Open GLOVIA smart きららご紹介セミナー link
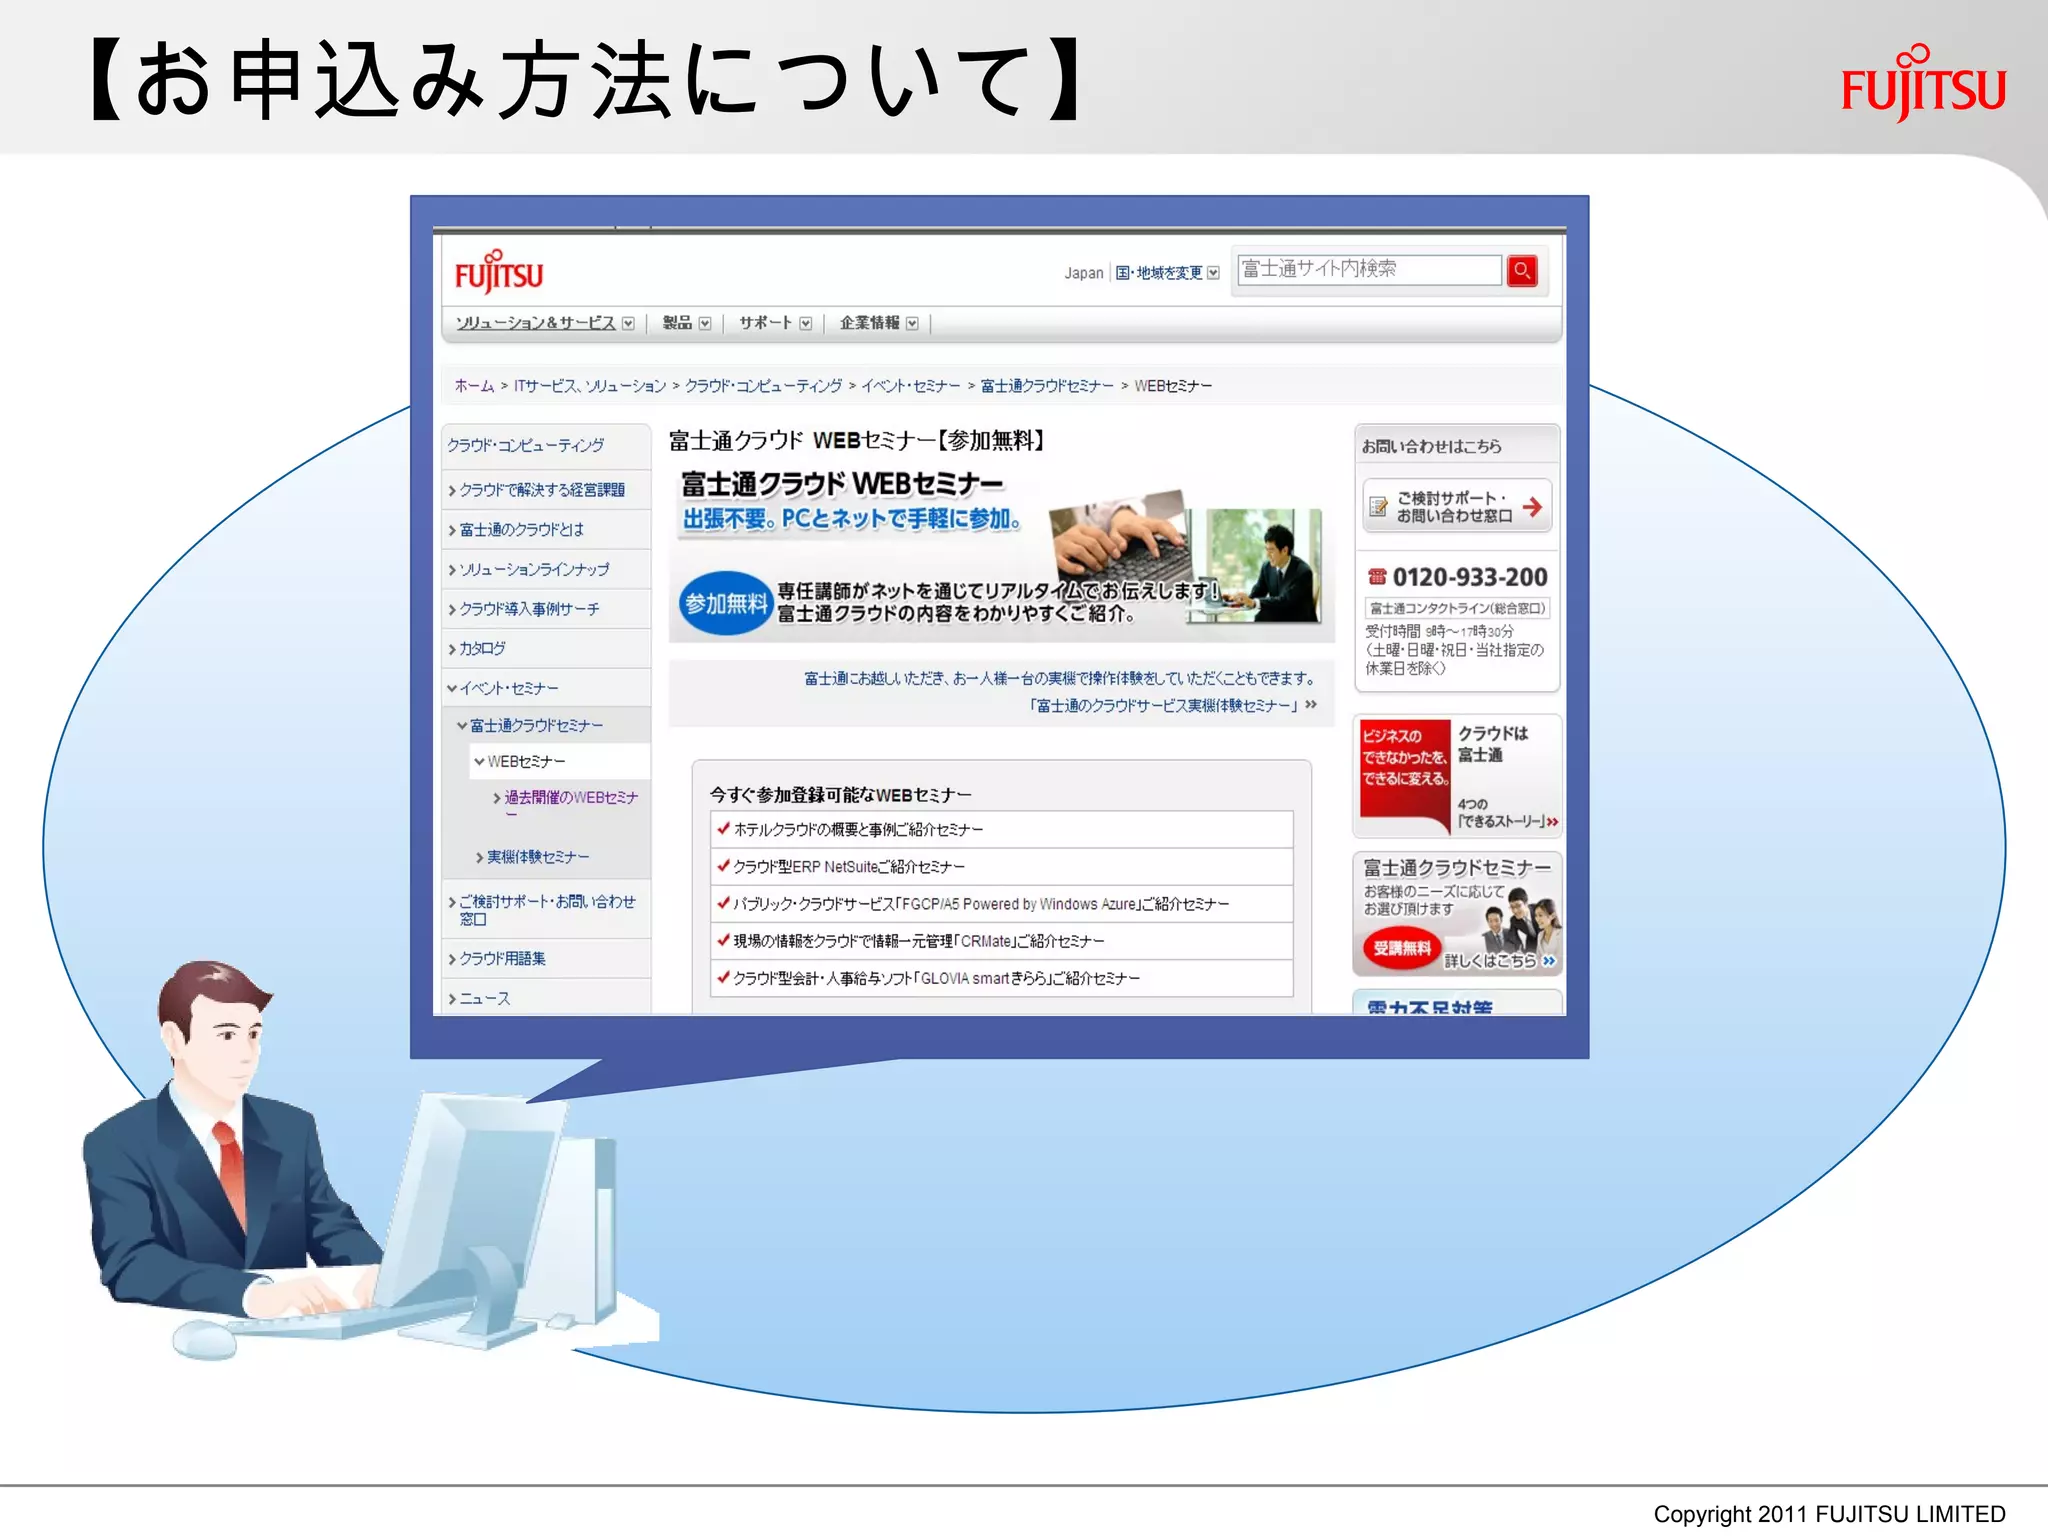Image resolution: width=2048 pixels, height=1536 pixels. pyautogui.click(x=936, y=977)
